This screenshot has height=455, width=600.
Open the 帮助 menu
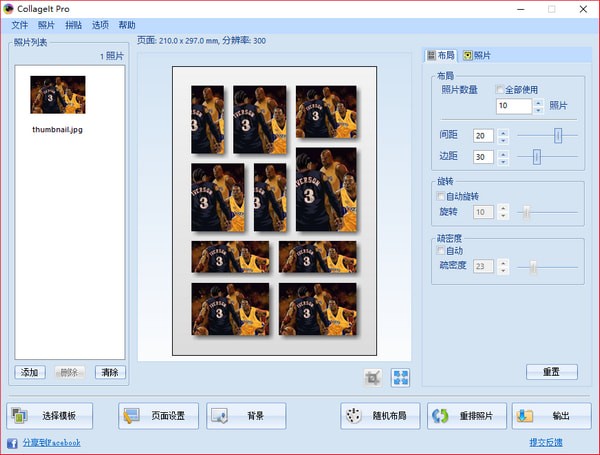pos(127,25)
